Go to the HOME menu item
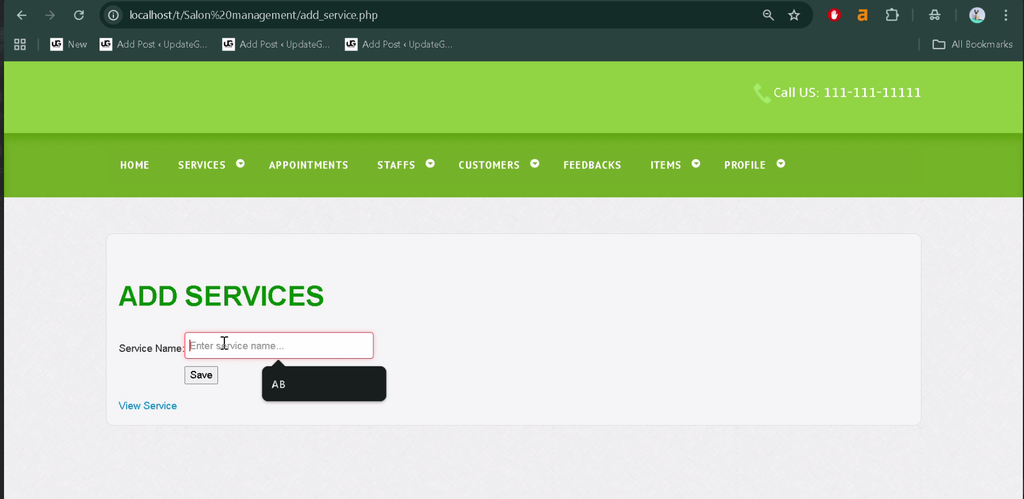This screenshot has height=499, width=1024. [135, 165]
